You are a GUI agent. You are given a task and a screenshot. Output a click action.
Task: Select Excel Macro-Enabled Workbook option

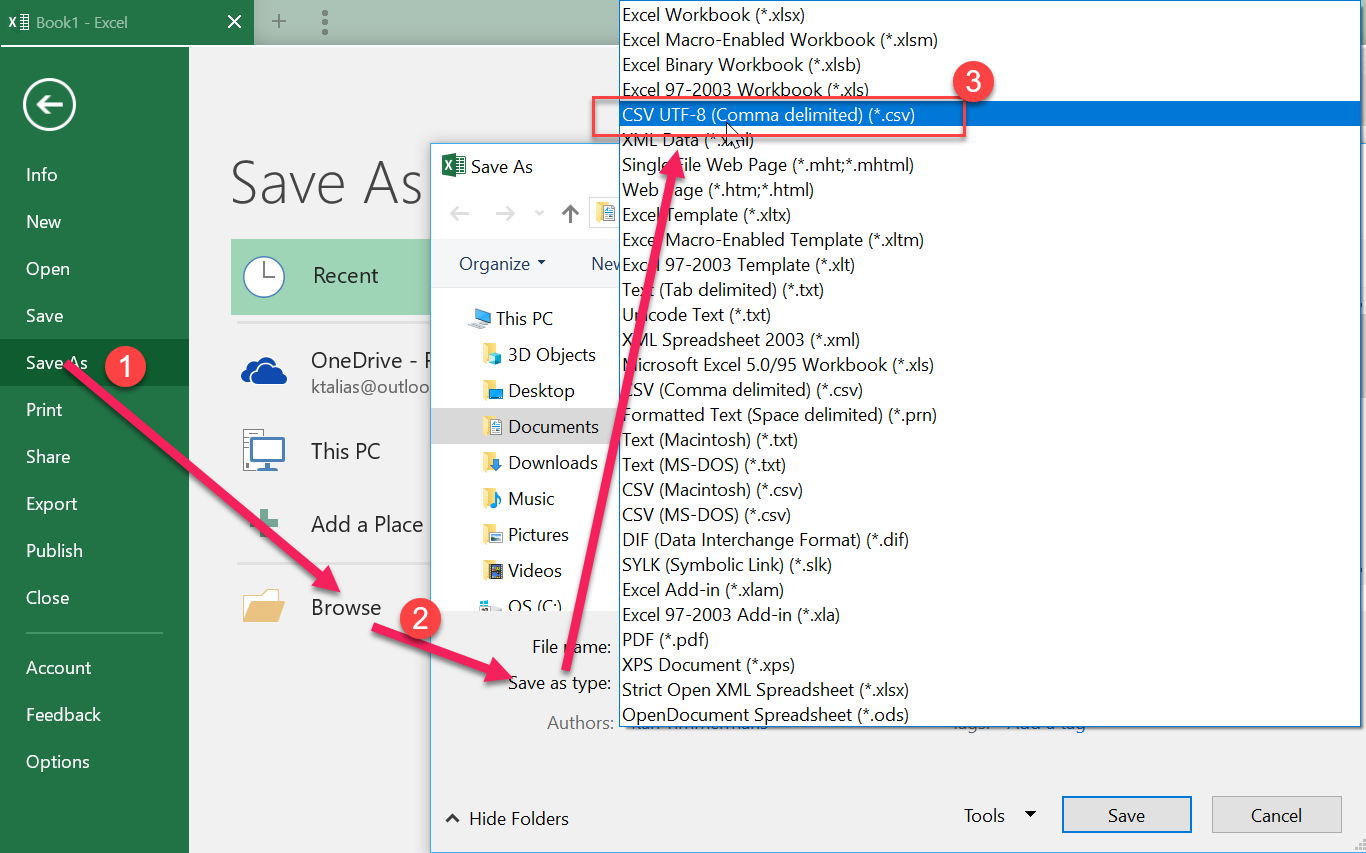779,40
